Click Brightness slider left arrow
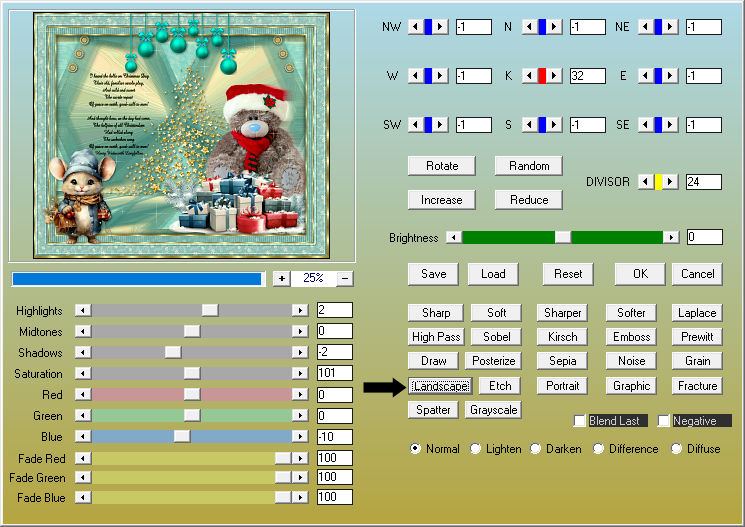 point(454,237)
